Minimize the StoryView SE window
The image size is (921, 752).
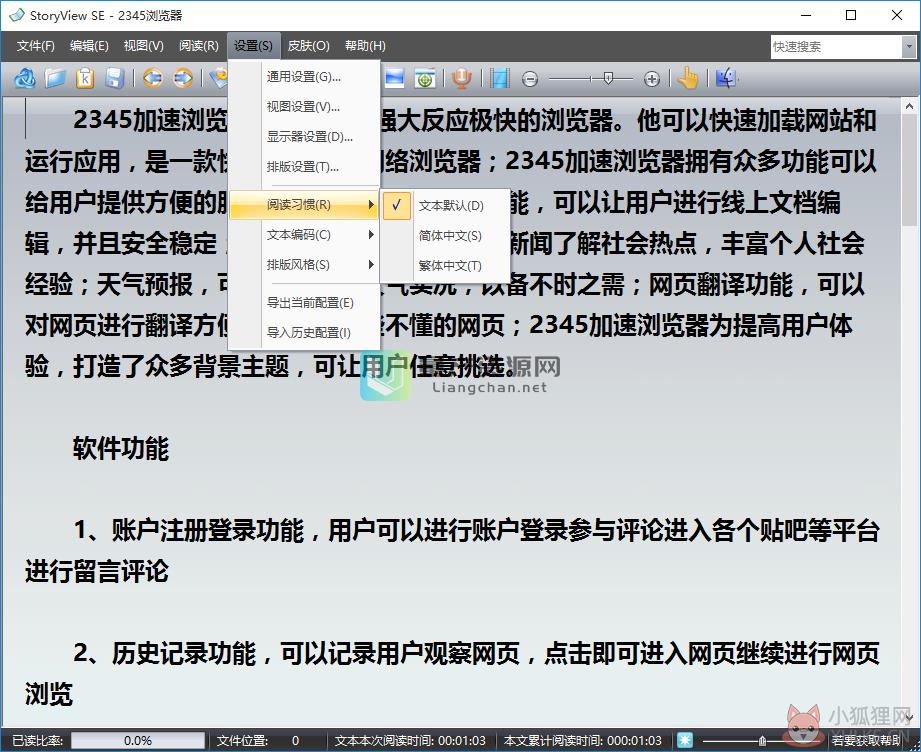[806, 15]
